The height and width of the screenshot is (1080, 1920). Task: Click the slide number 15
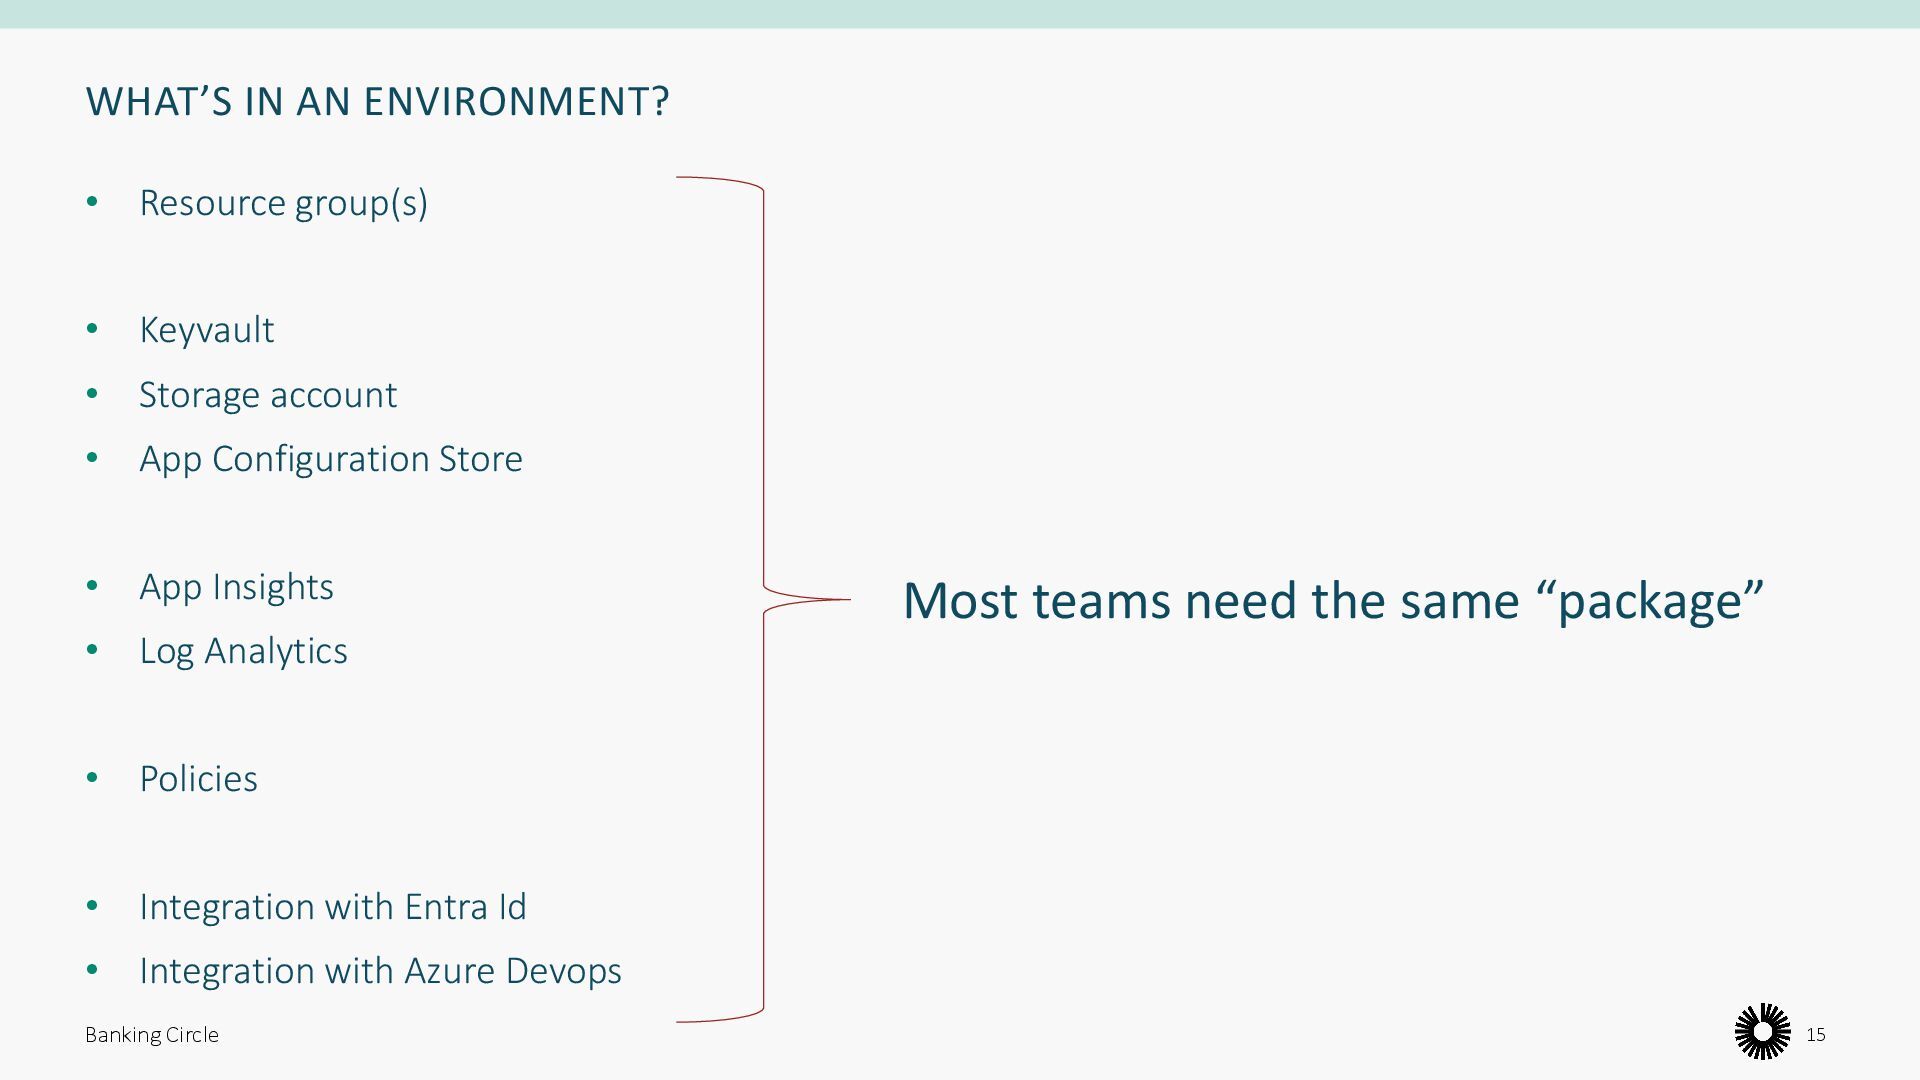1816,1035
